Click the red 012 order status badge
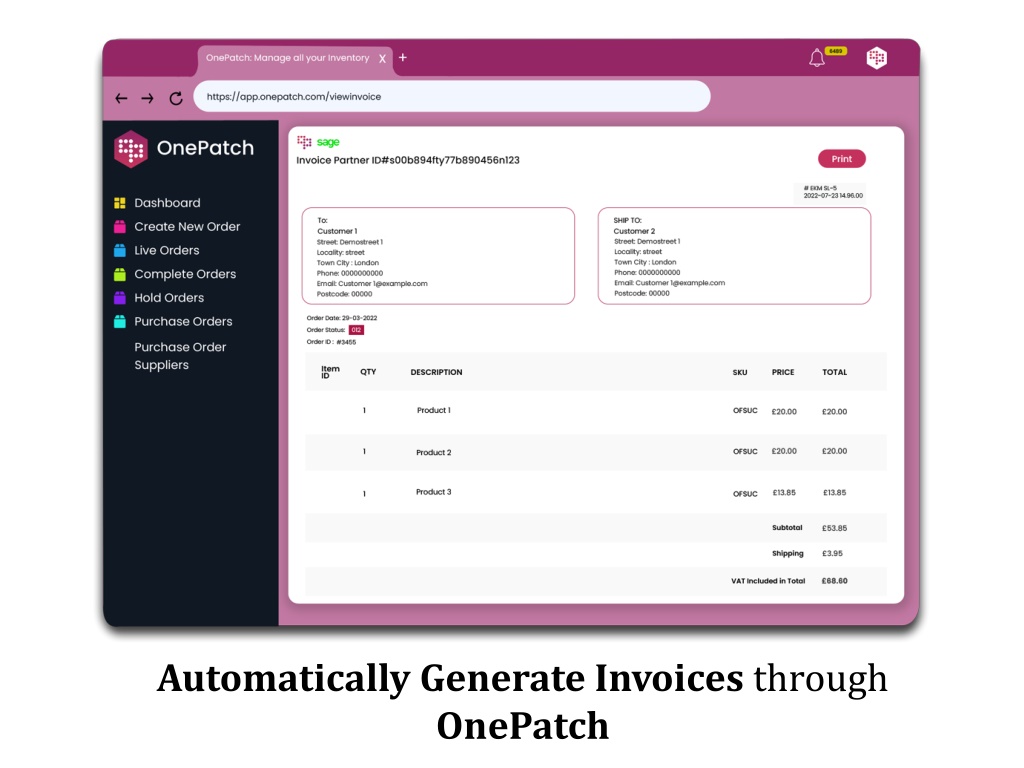 pos(356,330)
